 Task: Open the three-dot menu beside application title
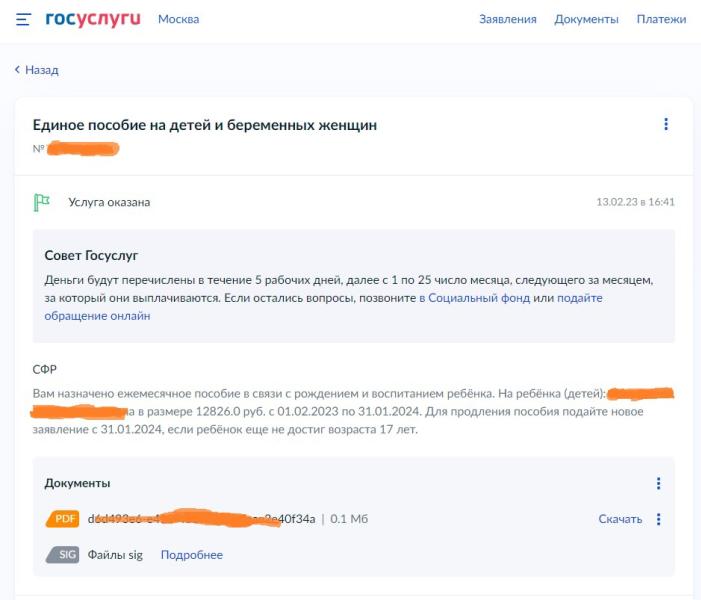(666, 124)
